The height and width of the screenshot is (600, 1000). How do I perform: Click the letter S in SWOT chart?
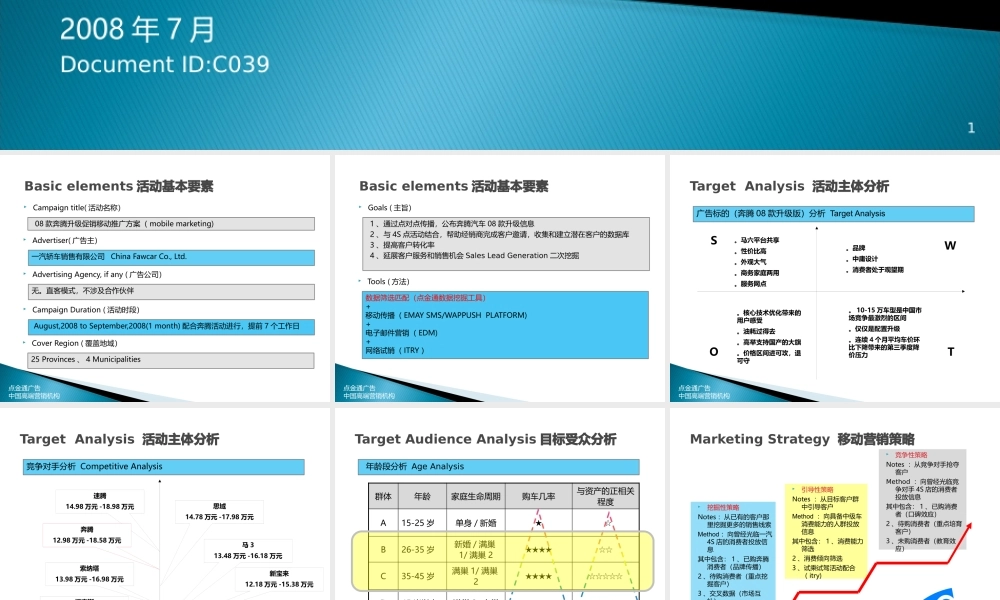[714, 240]
